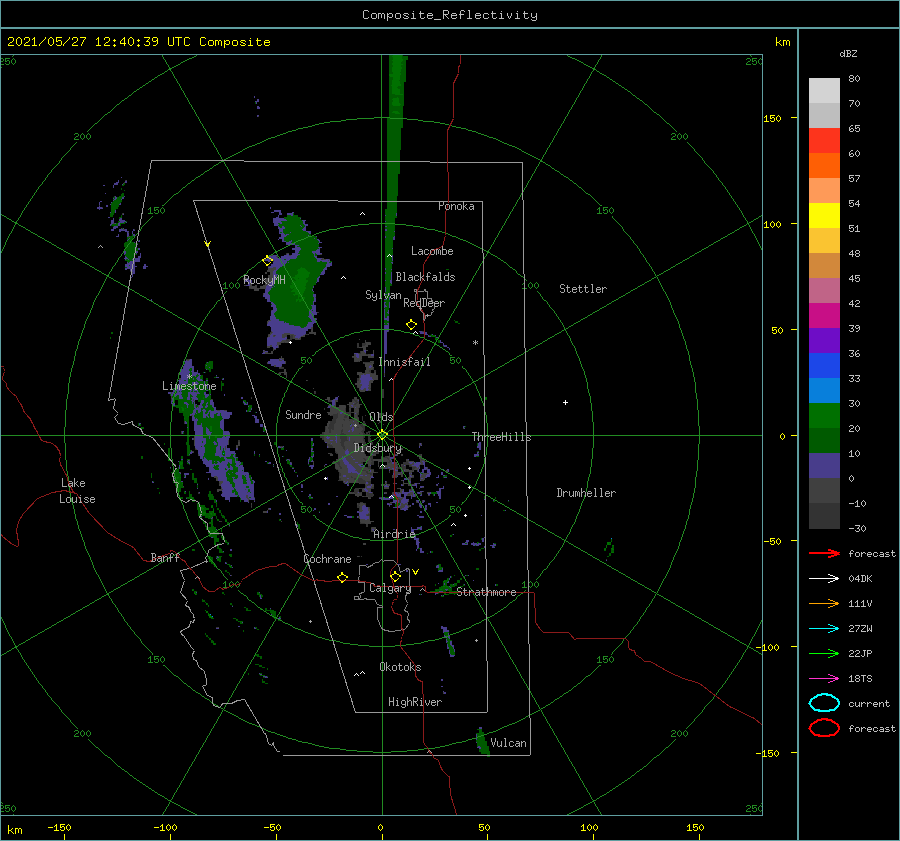The image size is (900, 841).
Task: Click the Calgary city label
Action: [x=390, y=588]
